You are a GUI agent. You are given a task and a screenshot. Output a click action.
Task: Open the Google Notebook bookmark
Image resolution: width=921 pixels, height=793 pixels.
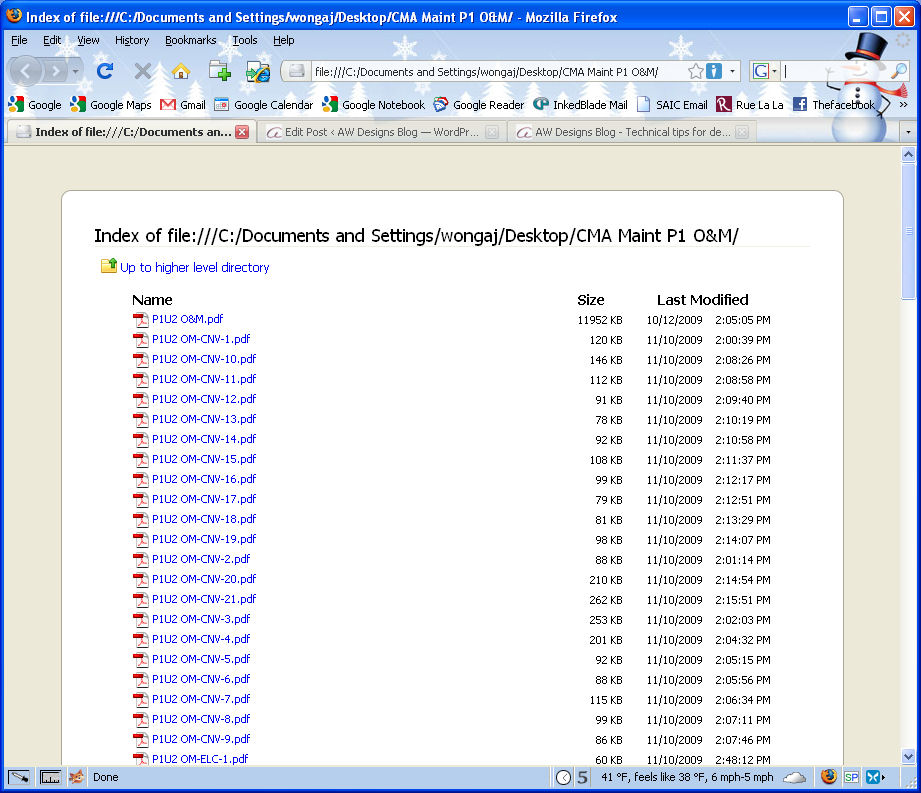(x=374, y=105)
